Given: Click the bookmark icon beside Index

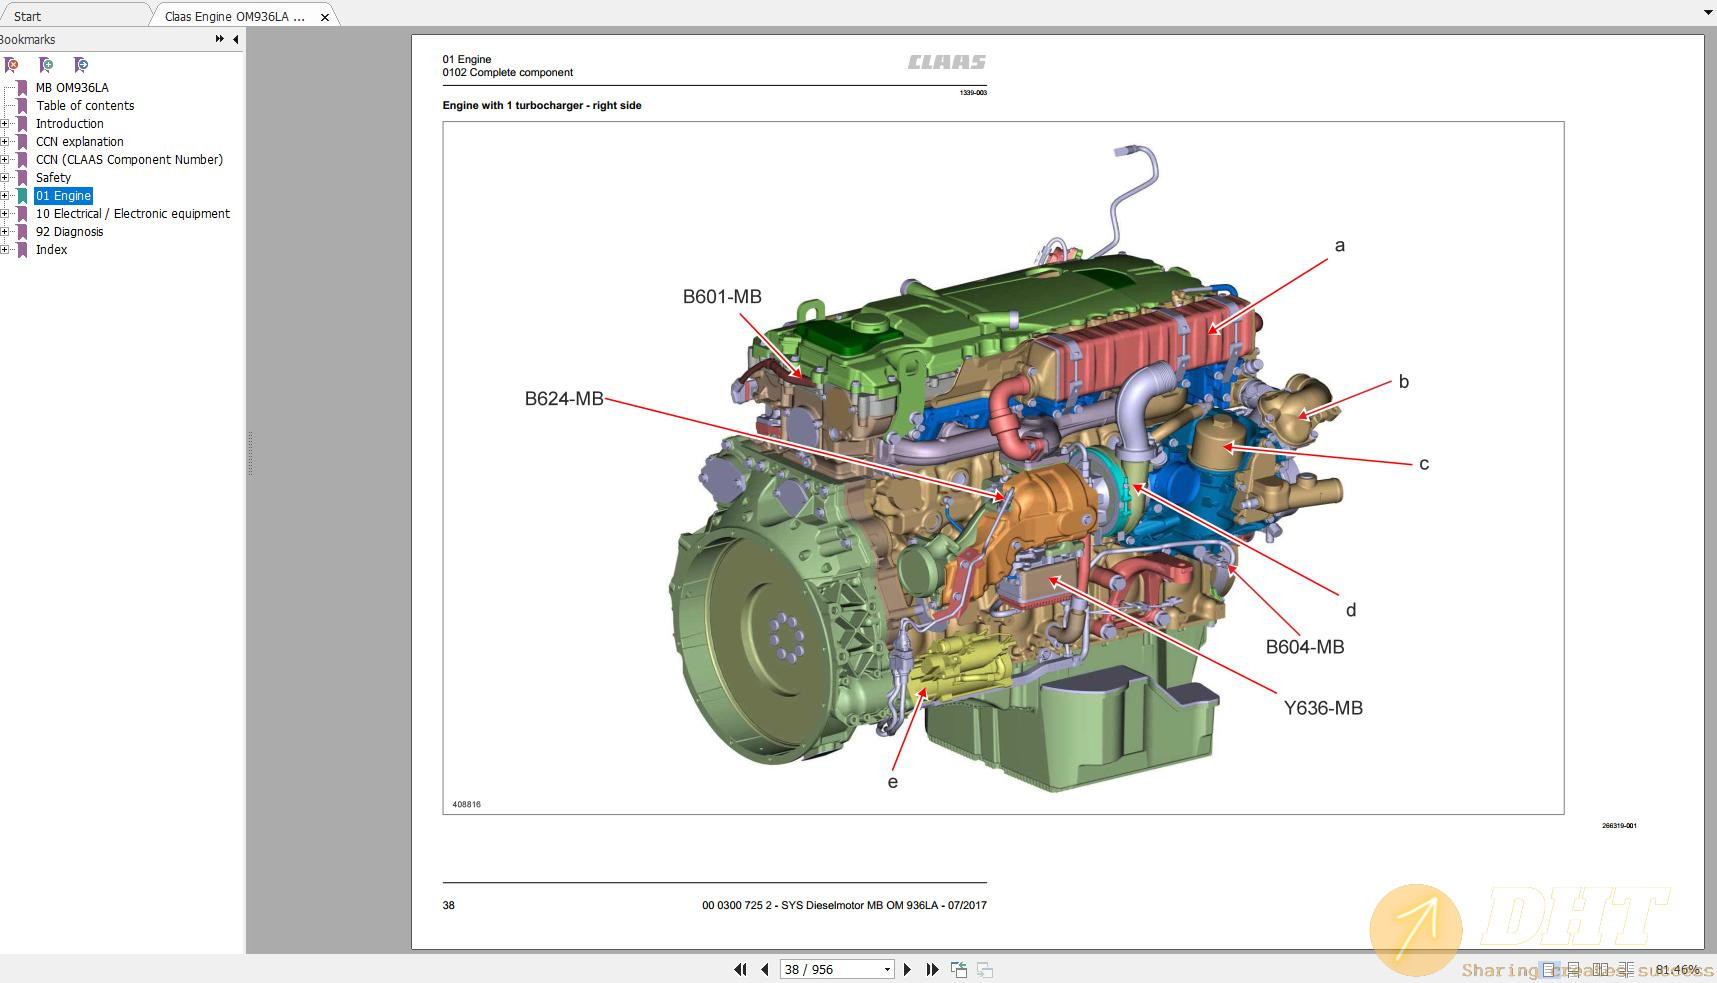Looking at the screenshot, I should coord(22,250).
